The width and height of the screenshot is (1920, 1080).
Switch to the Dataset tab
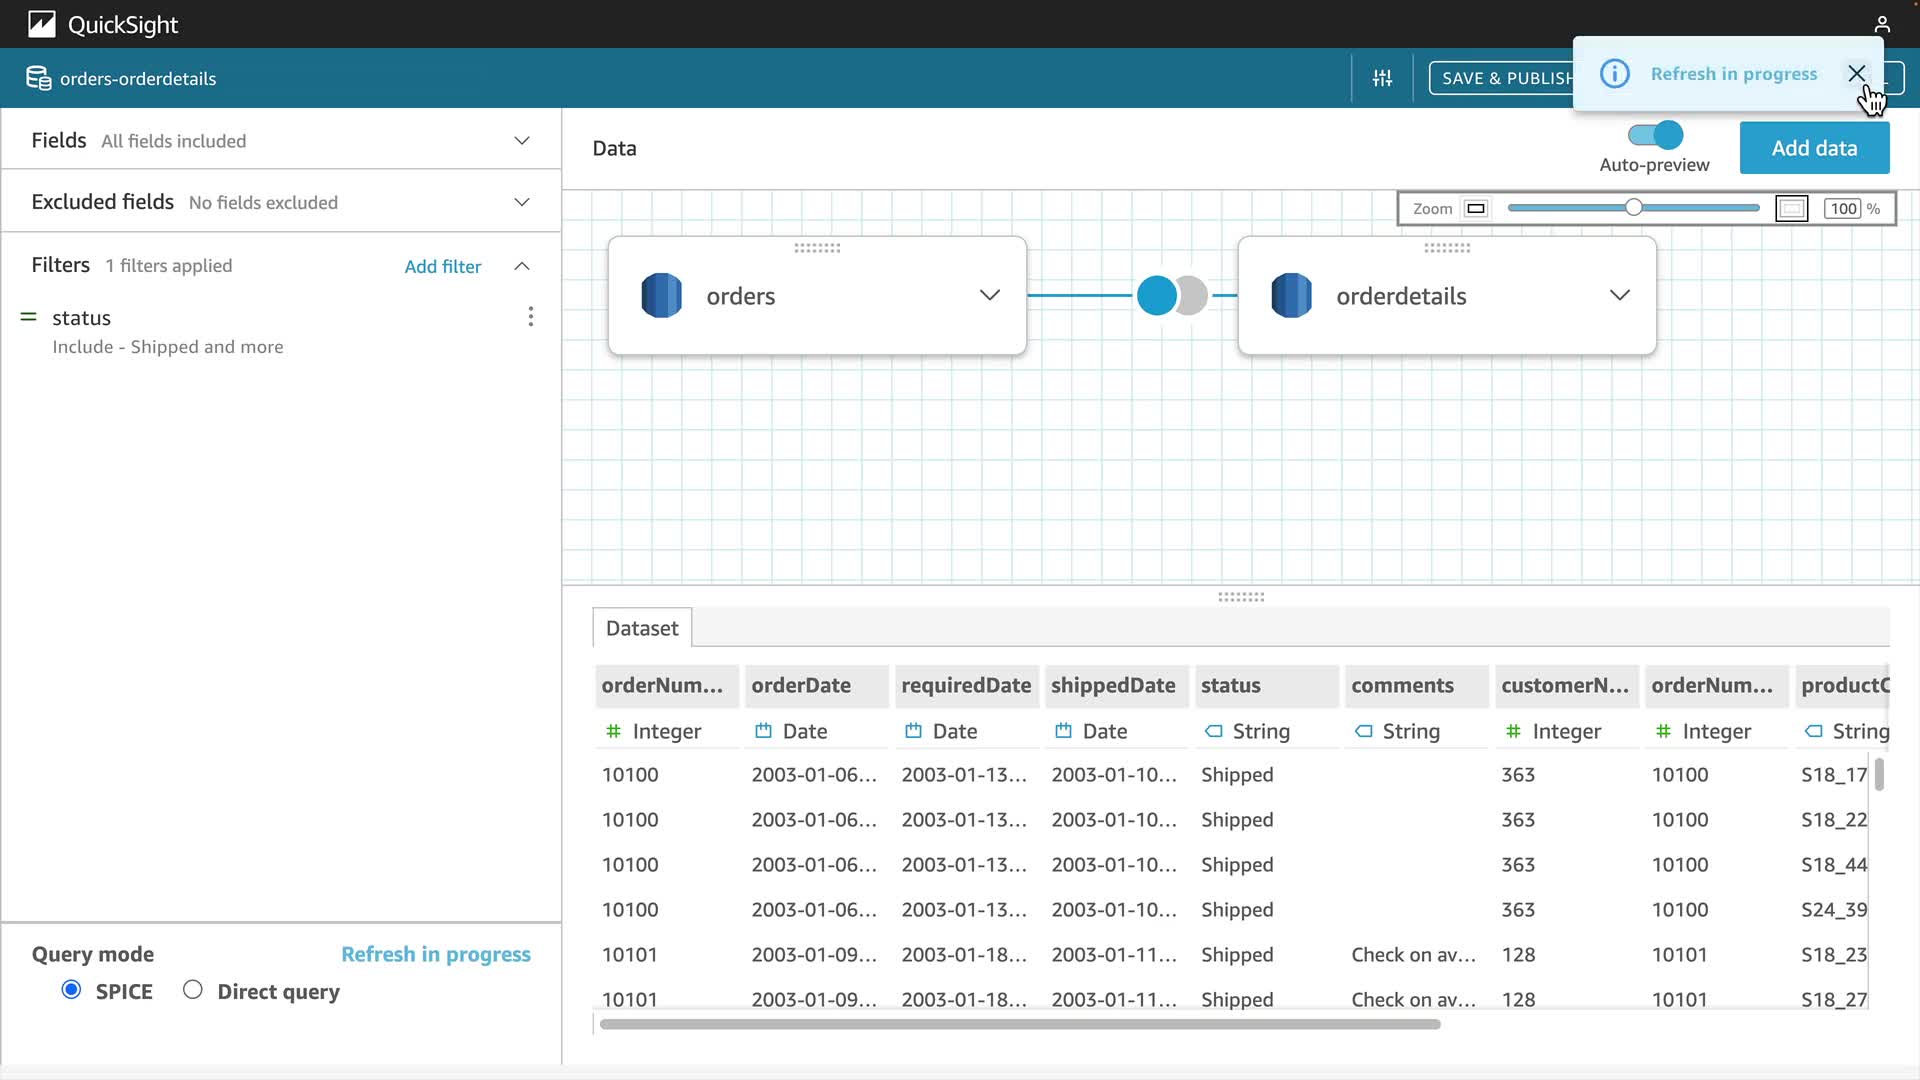(641, 628)
